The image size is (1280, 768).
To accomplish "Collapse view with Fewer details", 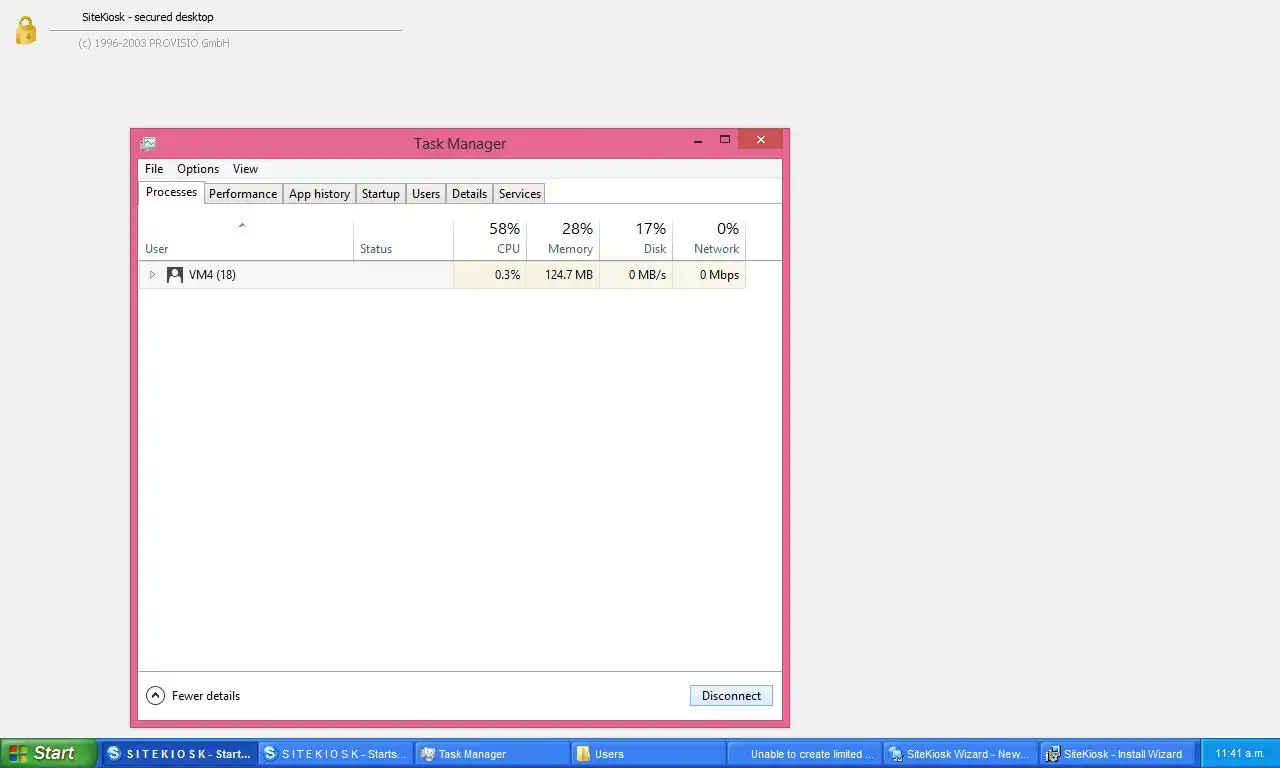I will (x=194, y=696).
